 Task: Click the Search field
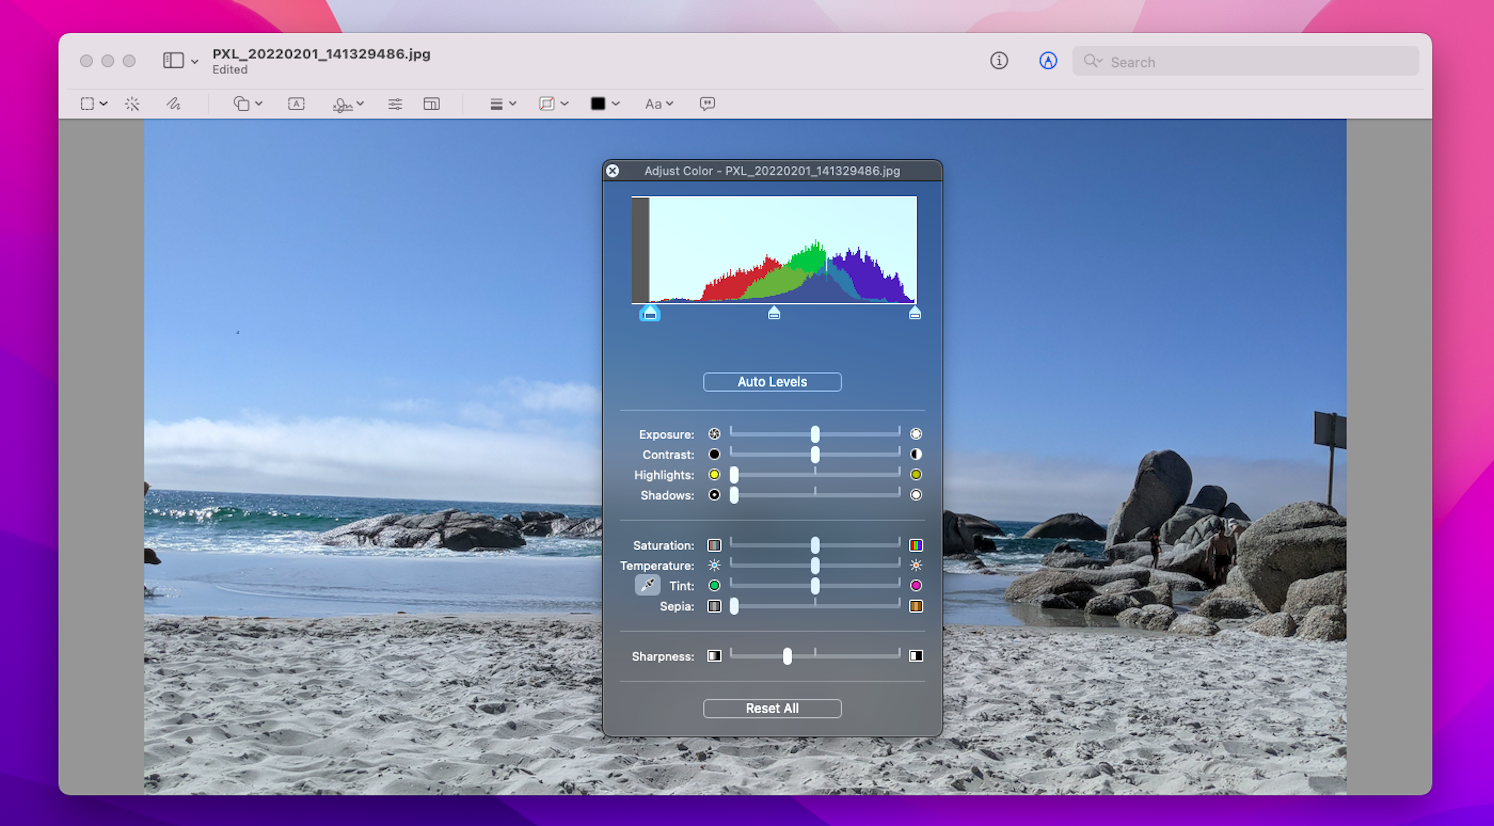click(x=1245, y=61)
